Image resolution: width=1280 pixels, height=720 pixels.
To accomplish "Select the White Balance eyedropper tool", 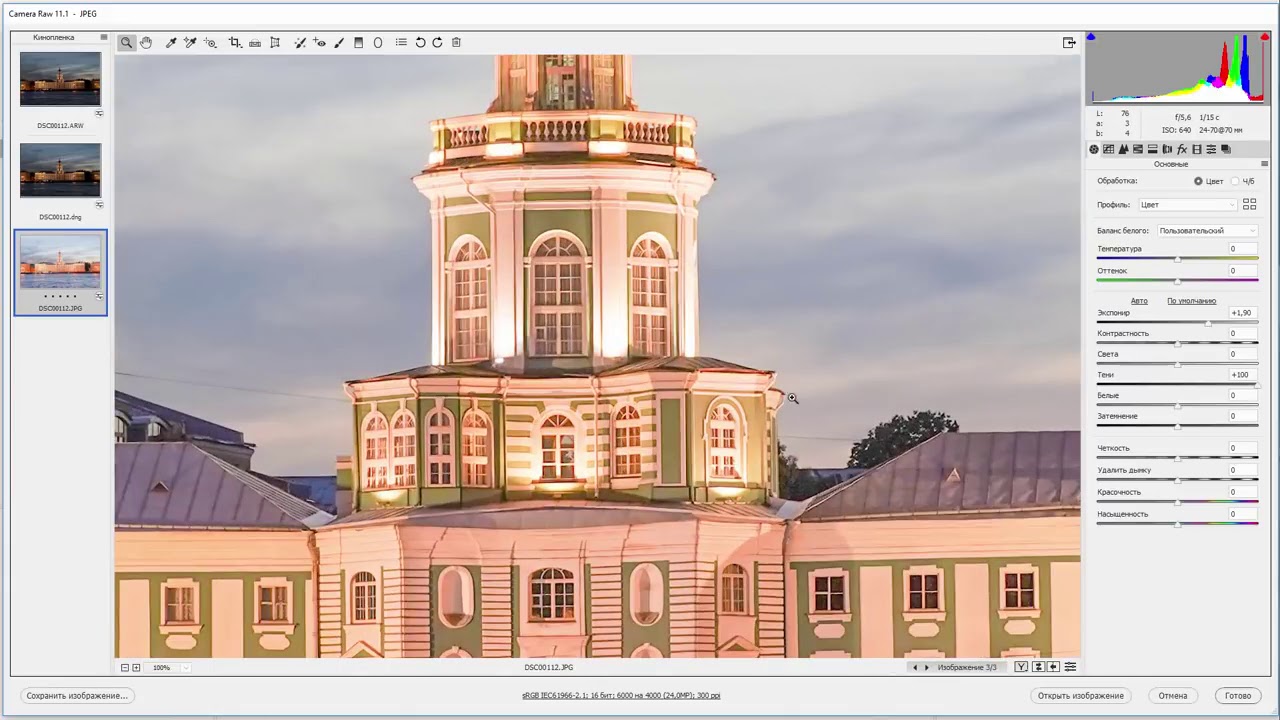I will click(x=171, y=43).
